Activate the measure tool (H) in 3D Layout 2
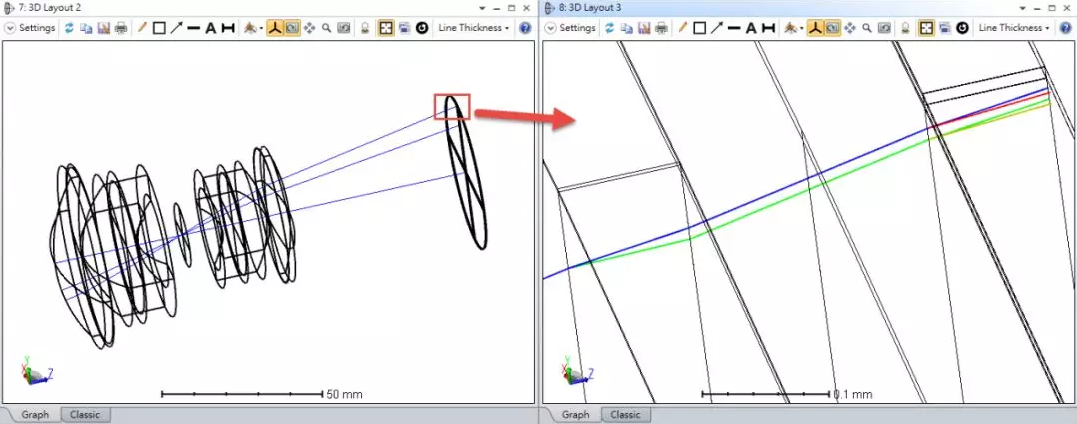Viewport: 1077px width, 424px height. tap(227, 28)
